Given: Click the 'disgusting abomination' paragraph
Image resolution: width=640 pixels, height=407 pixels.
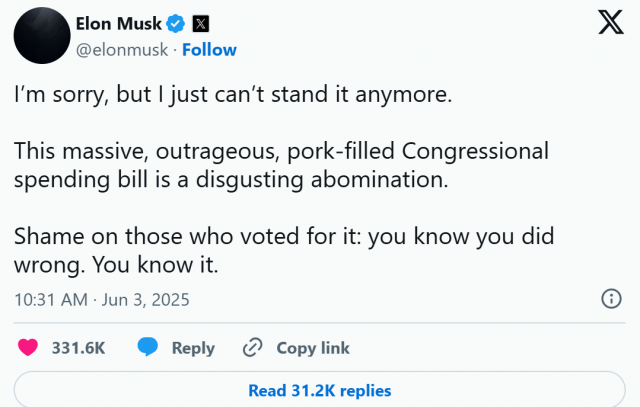Looking at the screenshot, I should [x=281, y=165].
